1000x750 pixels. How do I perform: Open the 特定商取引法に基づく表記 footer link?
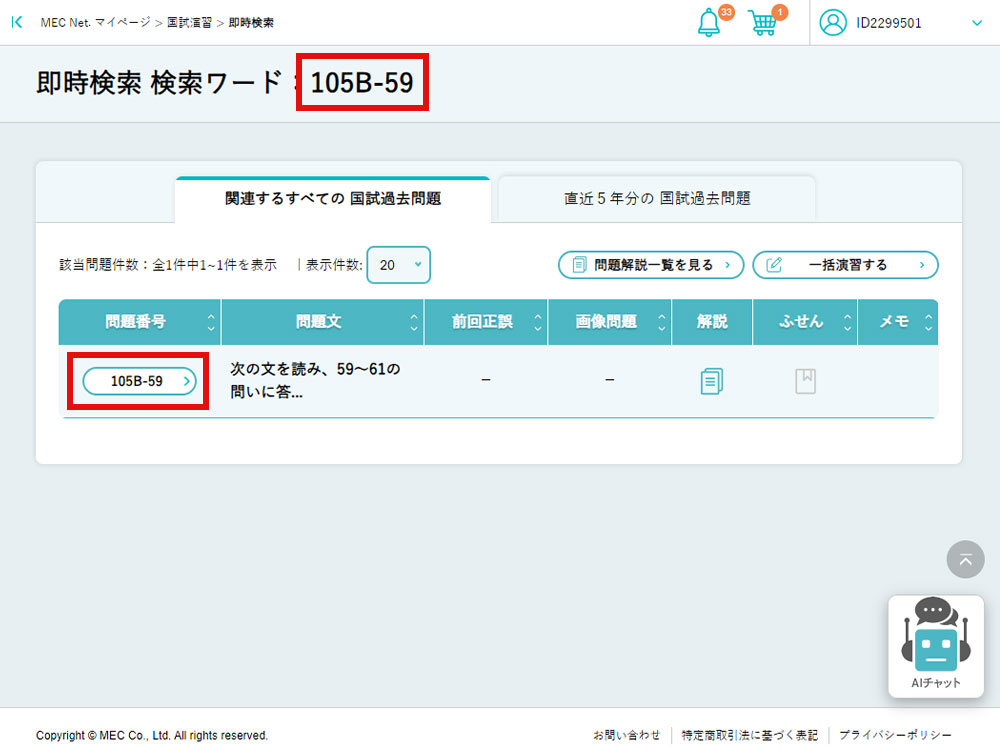[749, 735]
